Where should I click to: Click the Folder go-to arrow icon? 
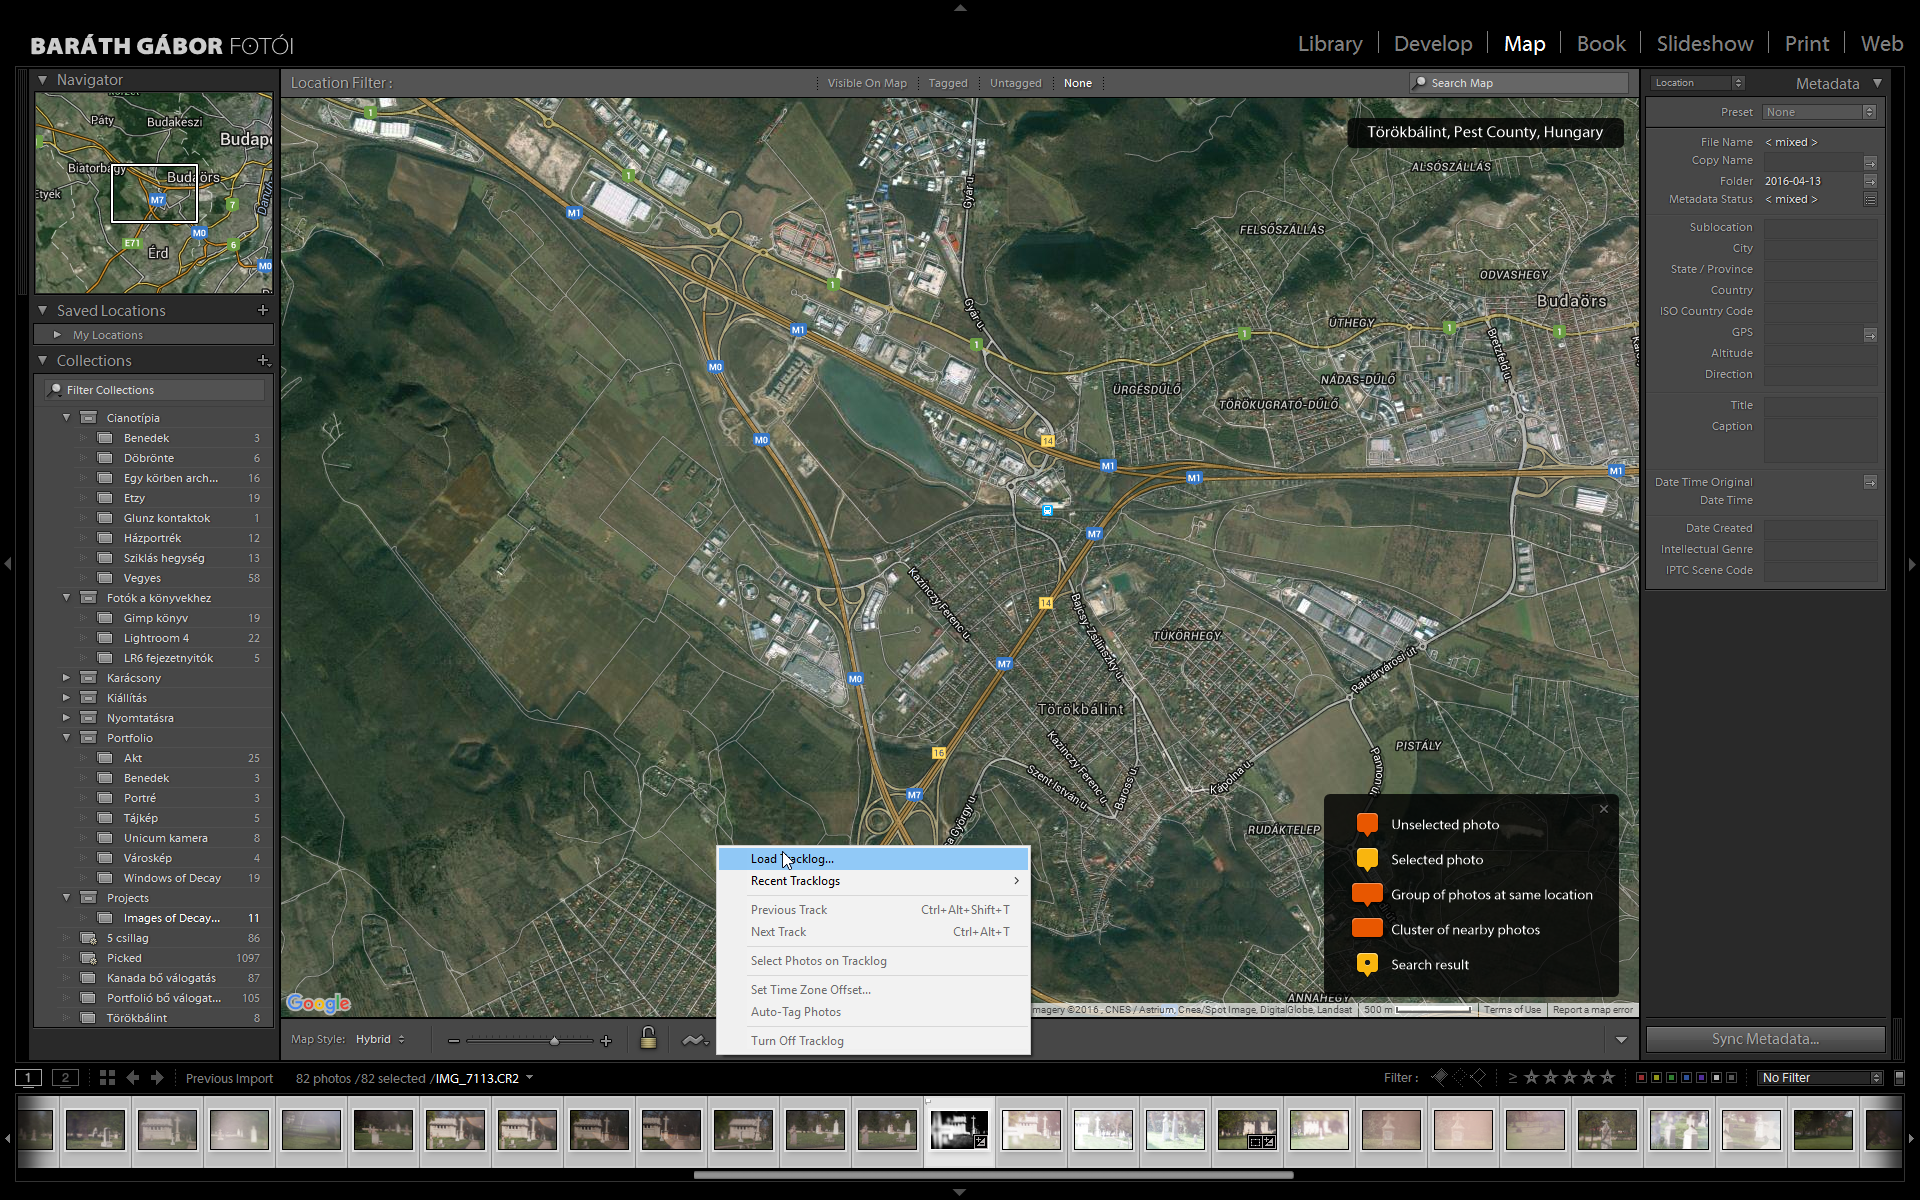[x=1870, y=181]
